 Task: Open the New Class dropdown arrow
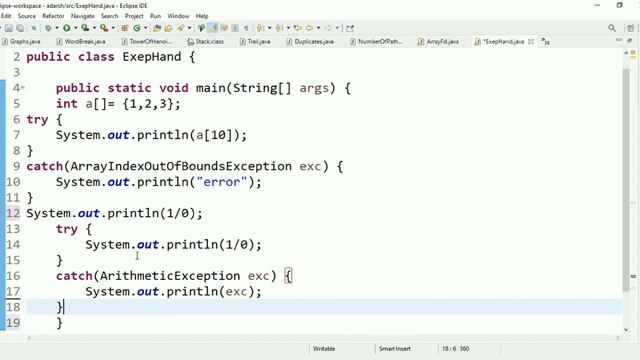tap(146, 28)
